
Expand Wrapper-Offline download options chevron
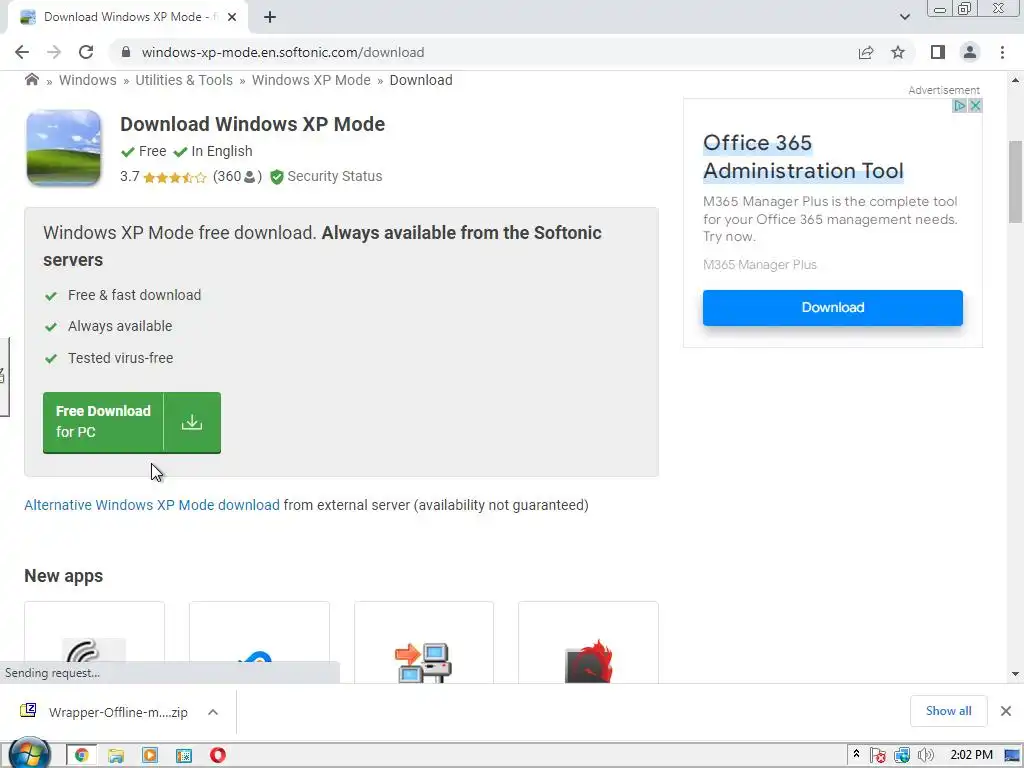(213, 712)
